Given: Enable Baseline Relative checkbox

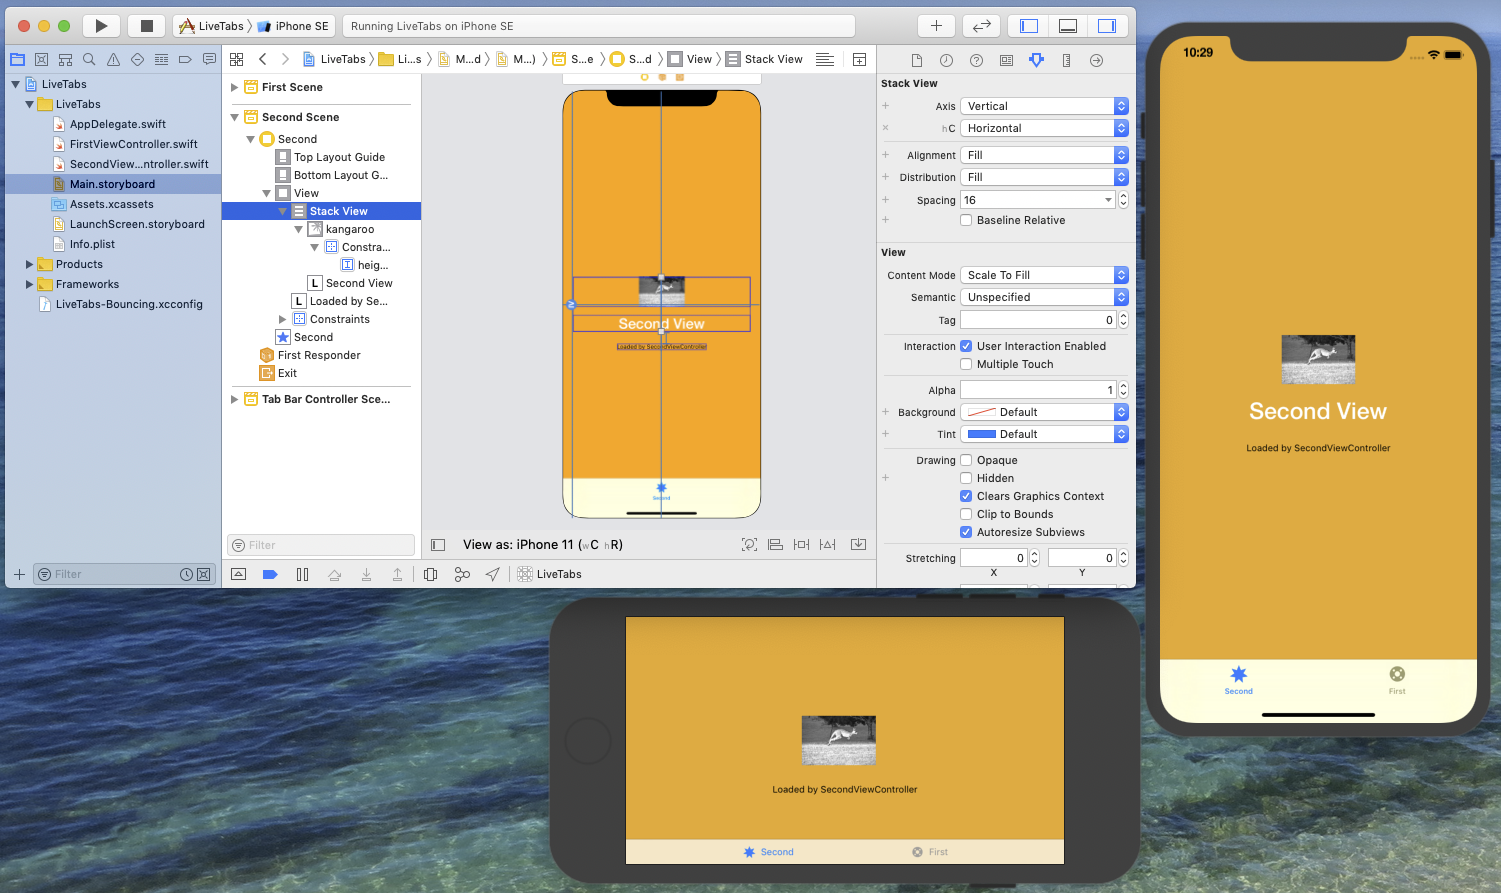Looking at the screenshot, I should tap(966, 220).
